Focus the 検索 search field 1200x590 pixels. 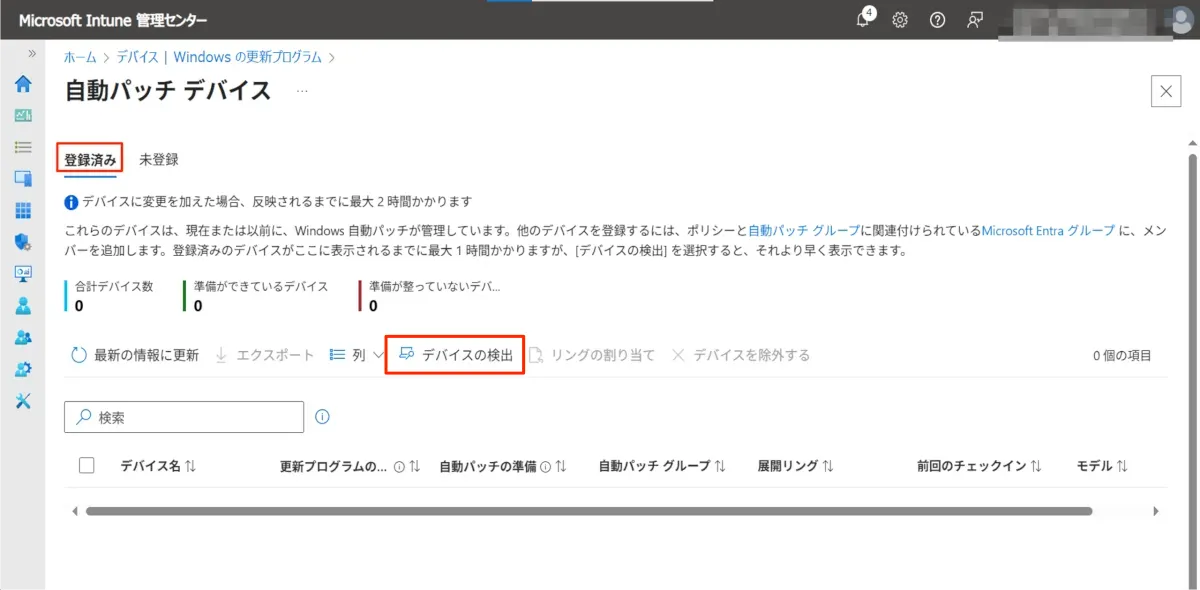[184, 417]
